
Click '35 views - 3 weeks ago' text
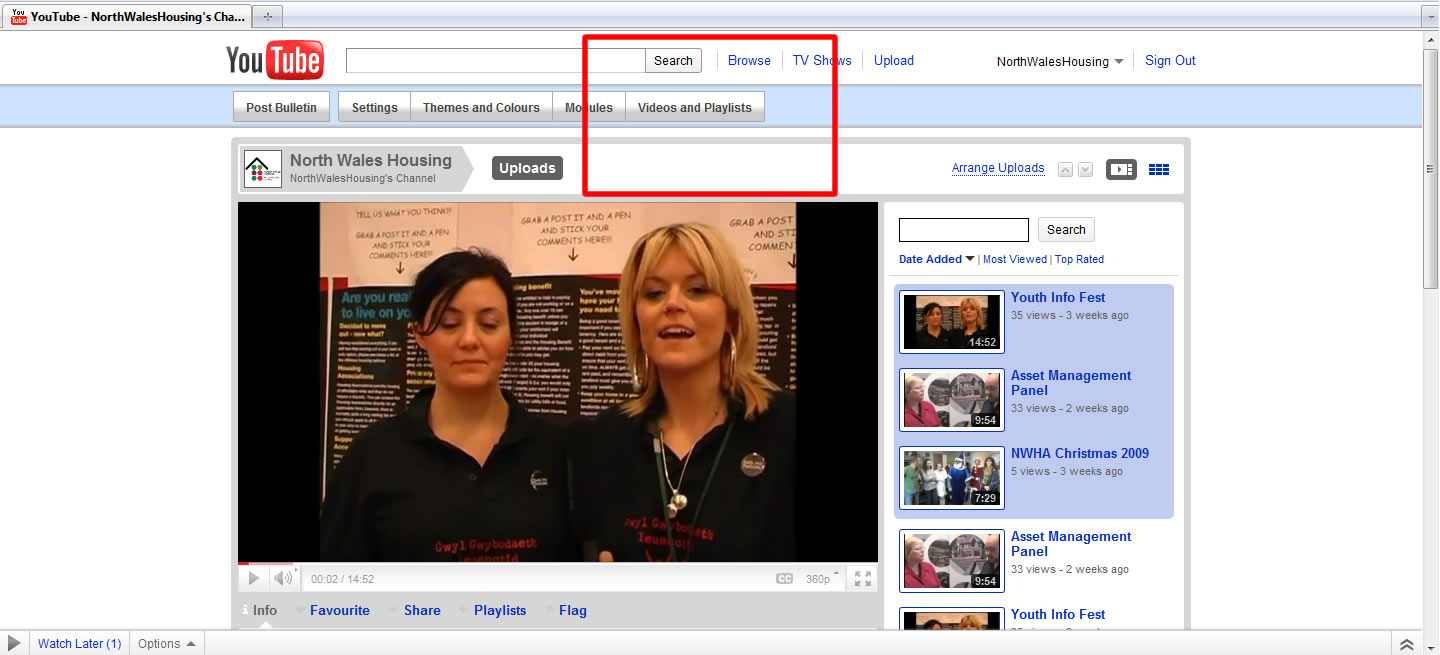click(1069, 315)
